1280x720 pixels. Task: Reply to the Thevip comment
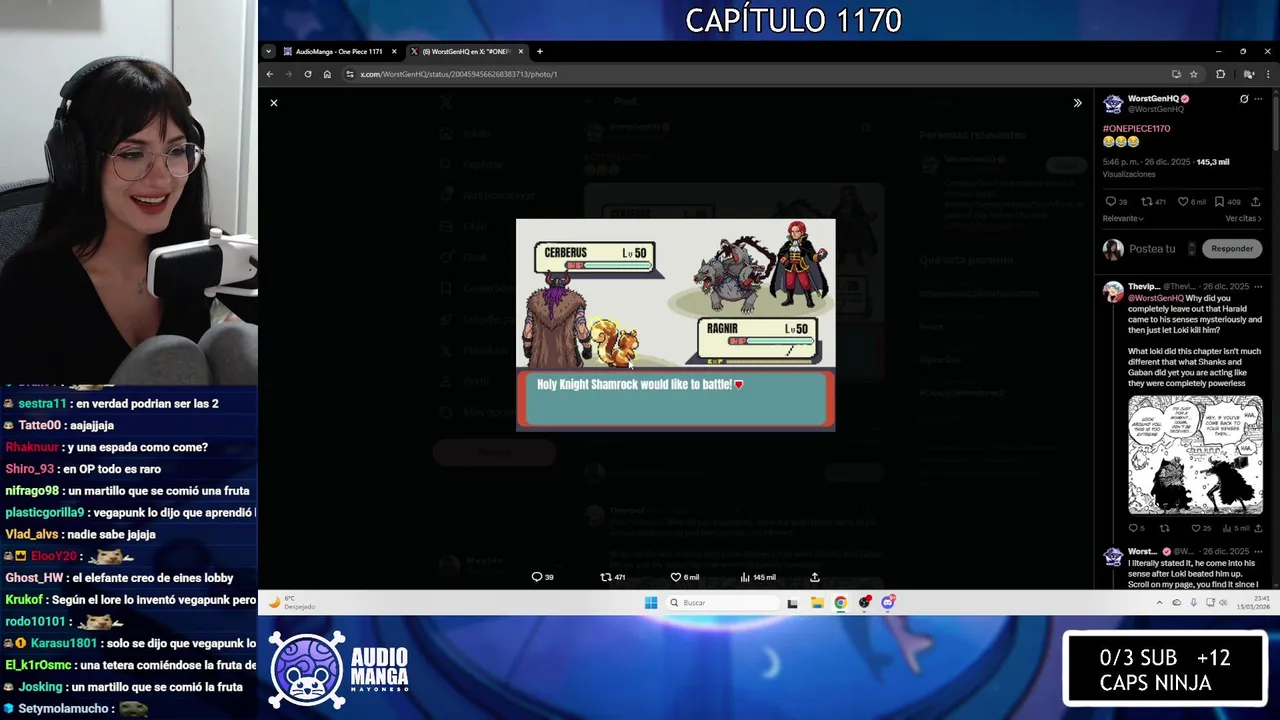(1136, 528)
